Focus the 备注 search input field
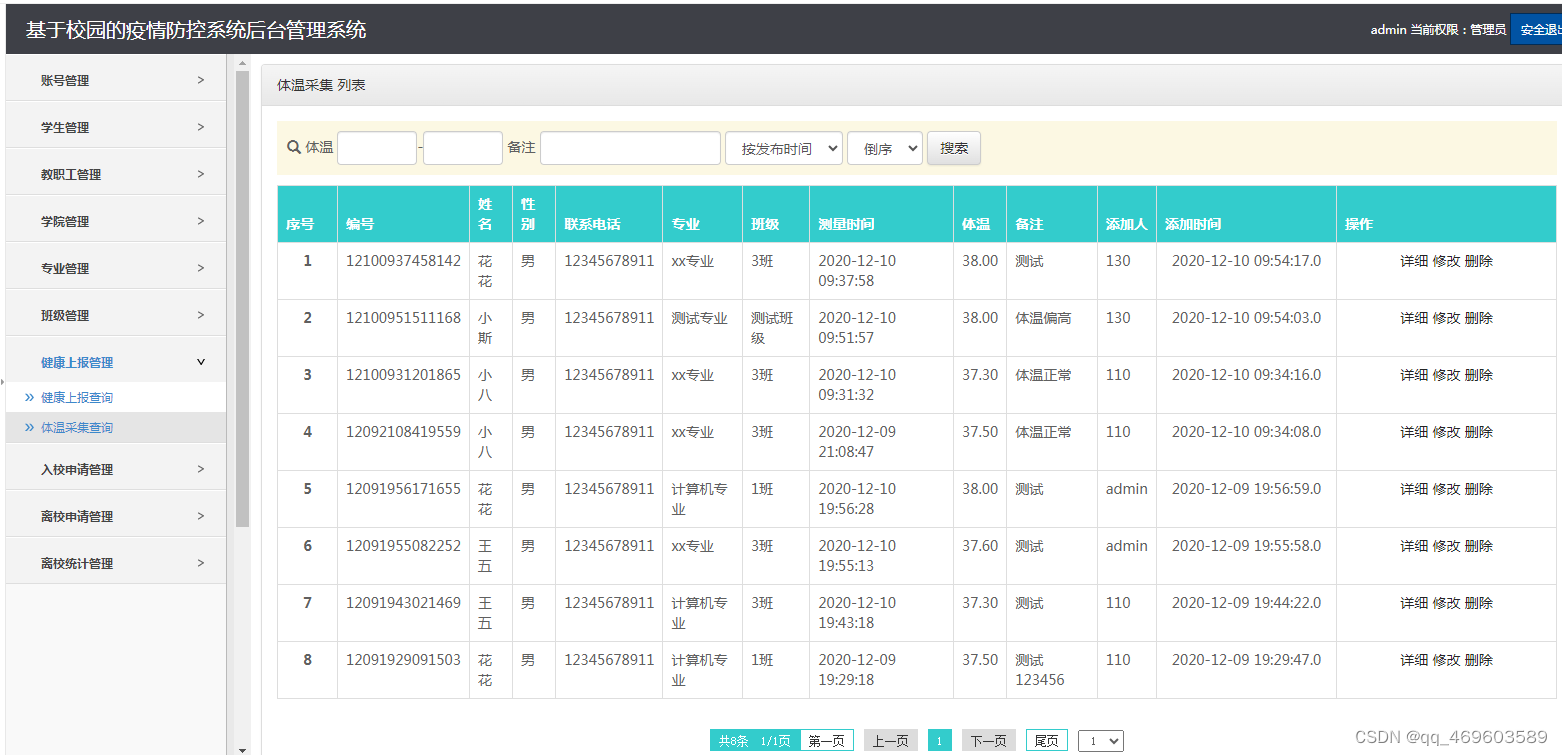Screen dimensions: 1562x755 pos(630,148)
